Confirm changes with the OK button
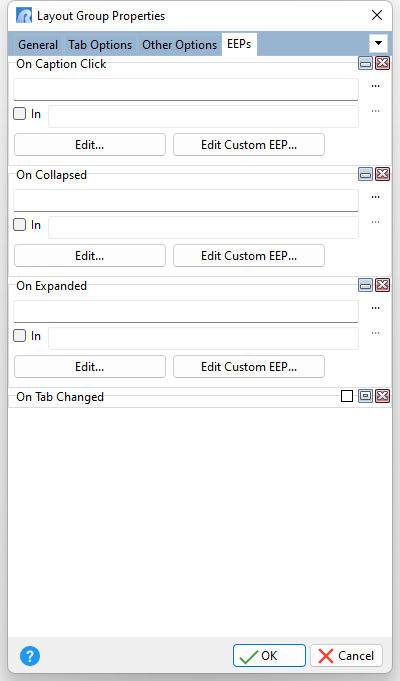Image resolution: width=400 pixels, height=681 pixels. (269, 655)
